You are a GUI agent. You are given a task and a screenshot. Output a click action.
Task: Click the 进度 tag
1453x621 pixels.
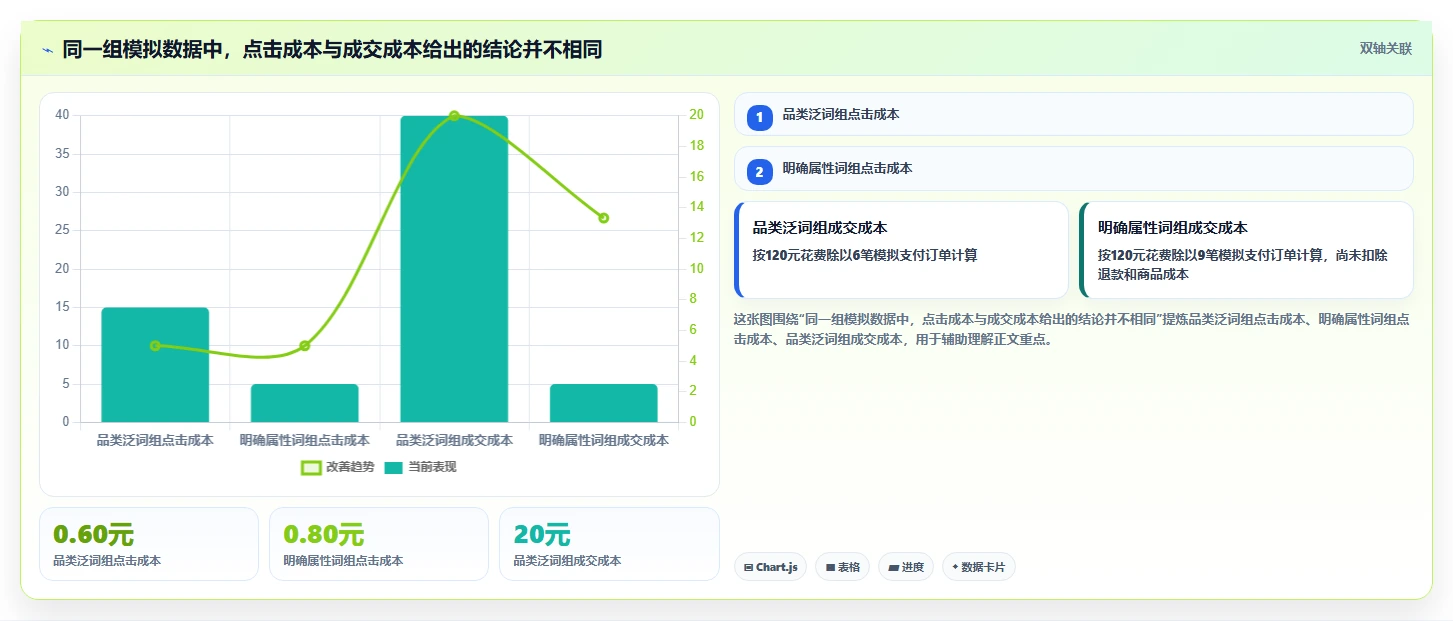[906, 567]
